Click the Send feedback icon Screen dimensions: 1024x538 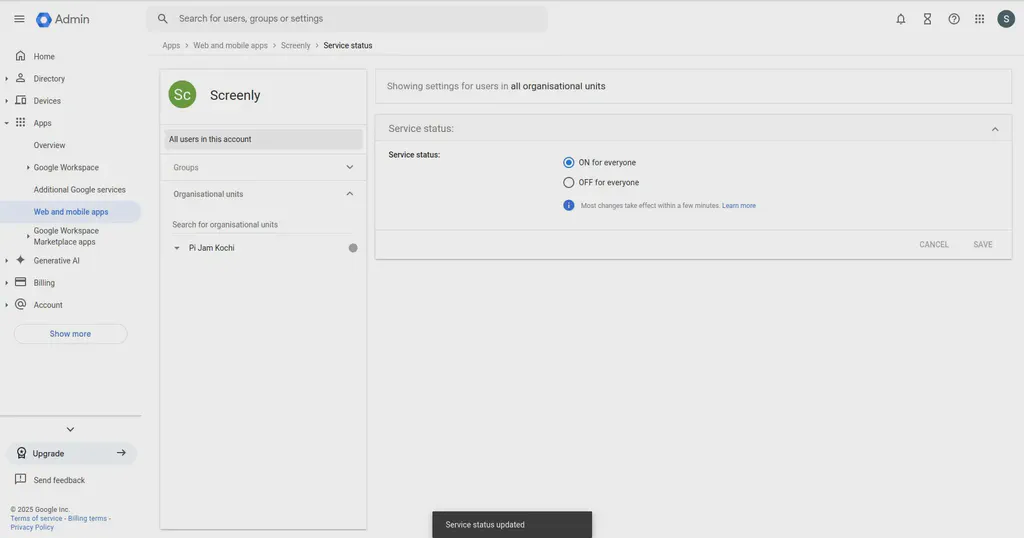pyautogui.click(x=20, y=479)
